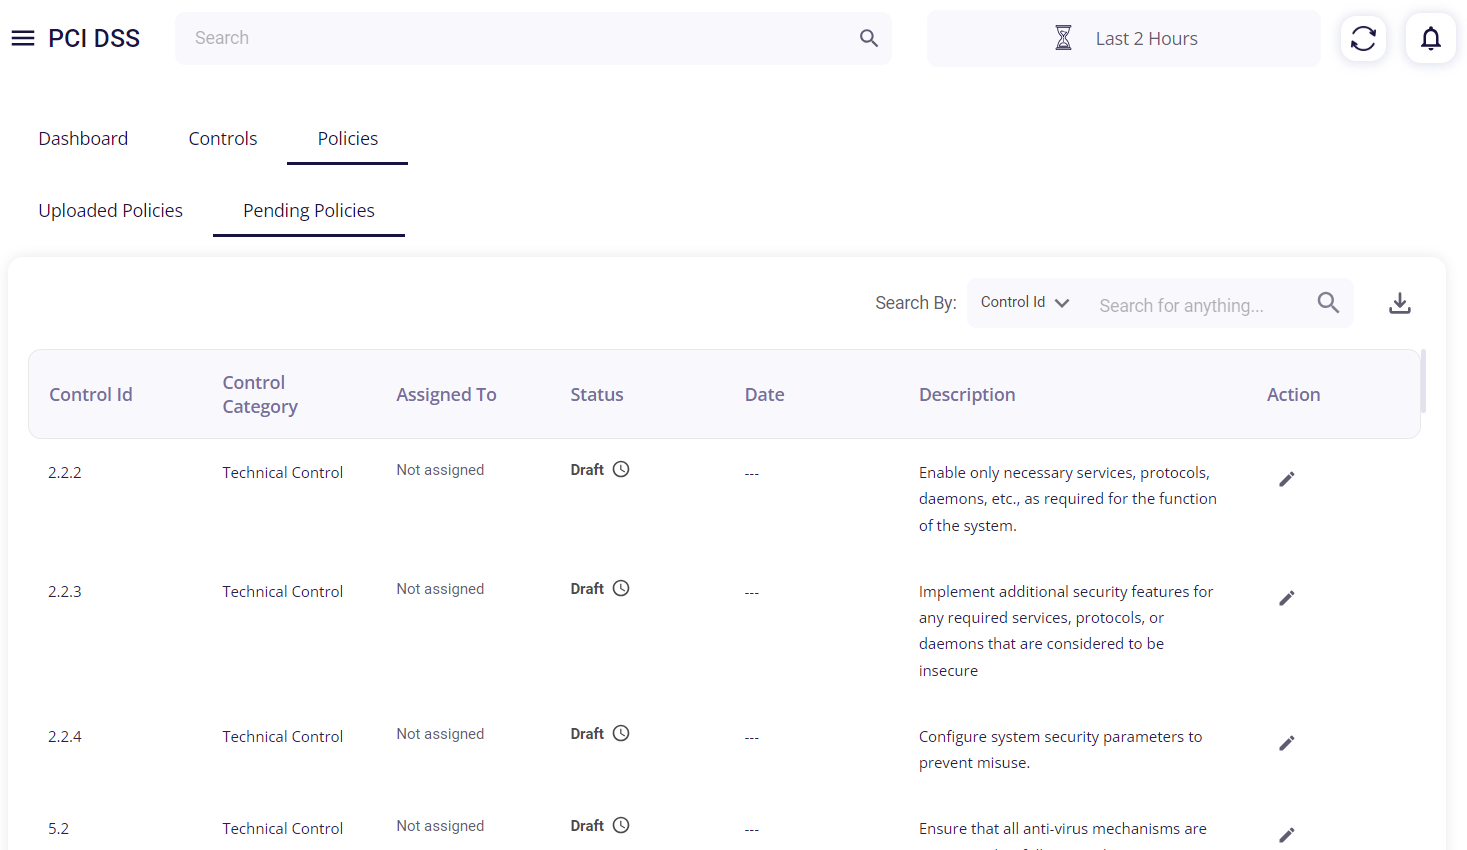1467x850 pixels.
Task: Click the clock icon in 2.2.2 status
Action: [x=621, y=469]
